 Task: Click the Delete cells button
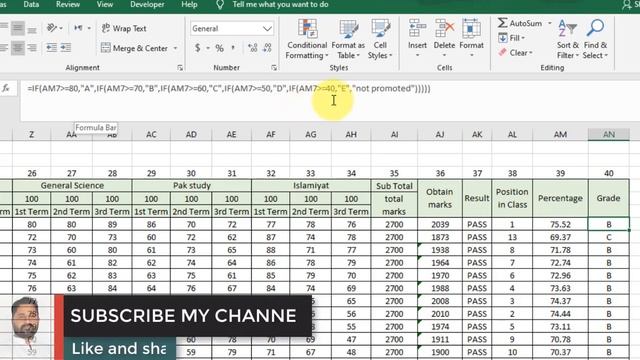(x=444, y=39)
